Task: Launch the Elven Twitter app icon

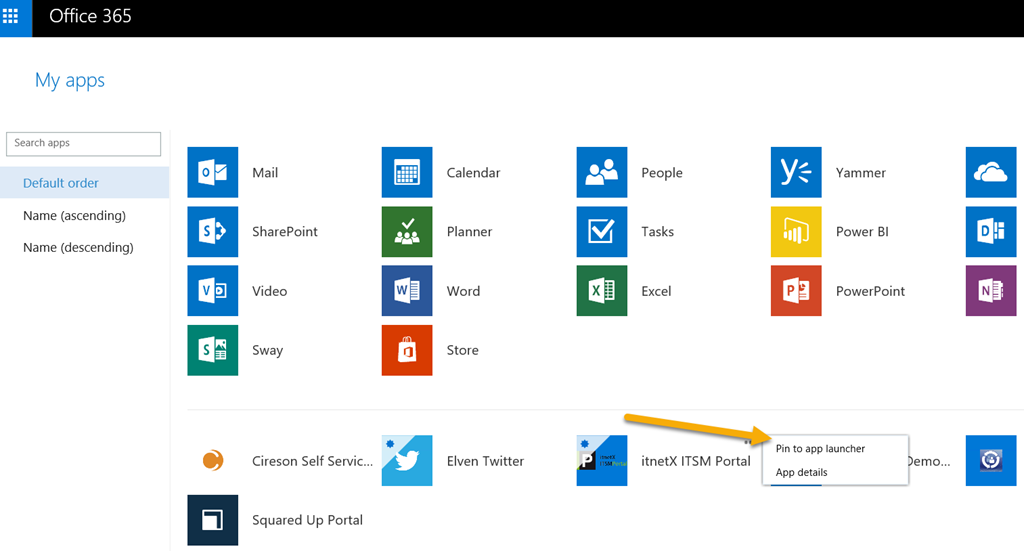Action: 407,461
